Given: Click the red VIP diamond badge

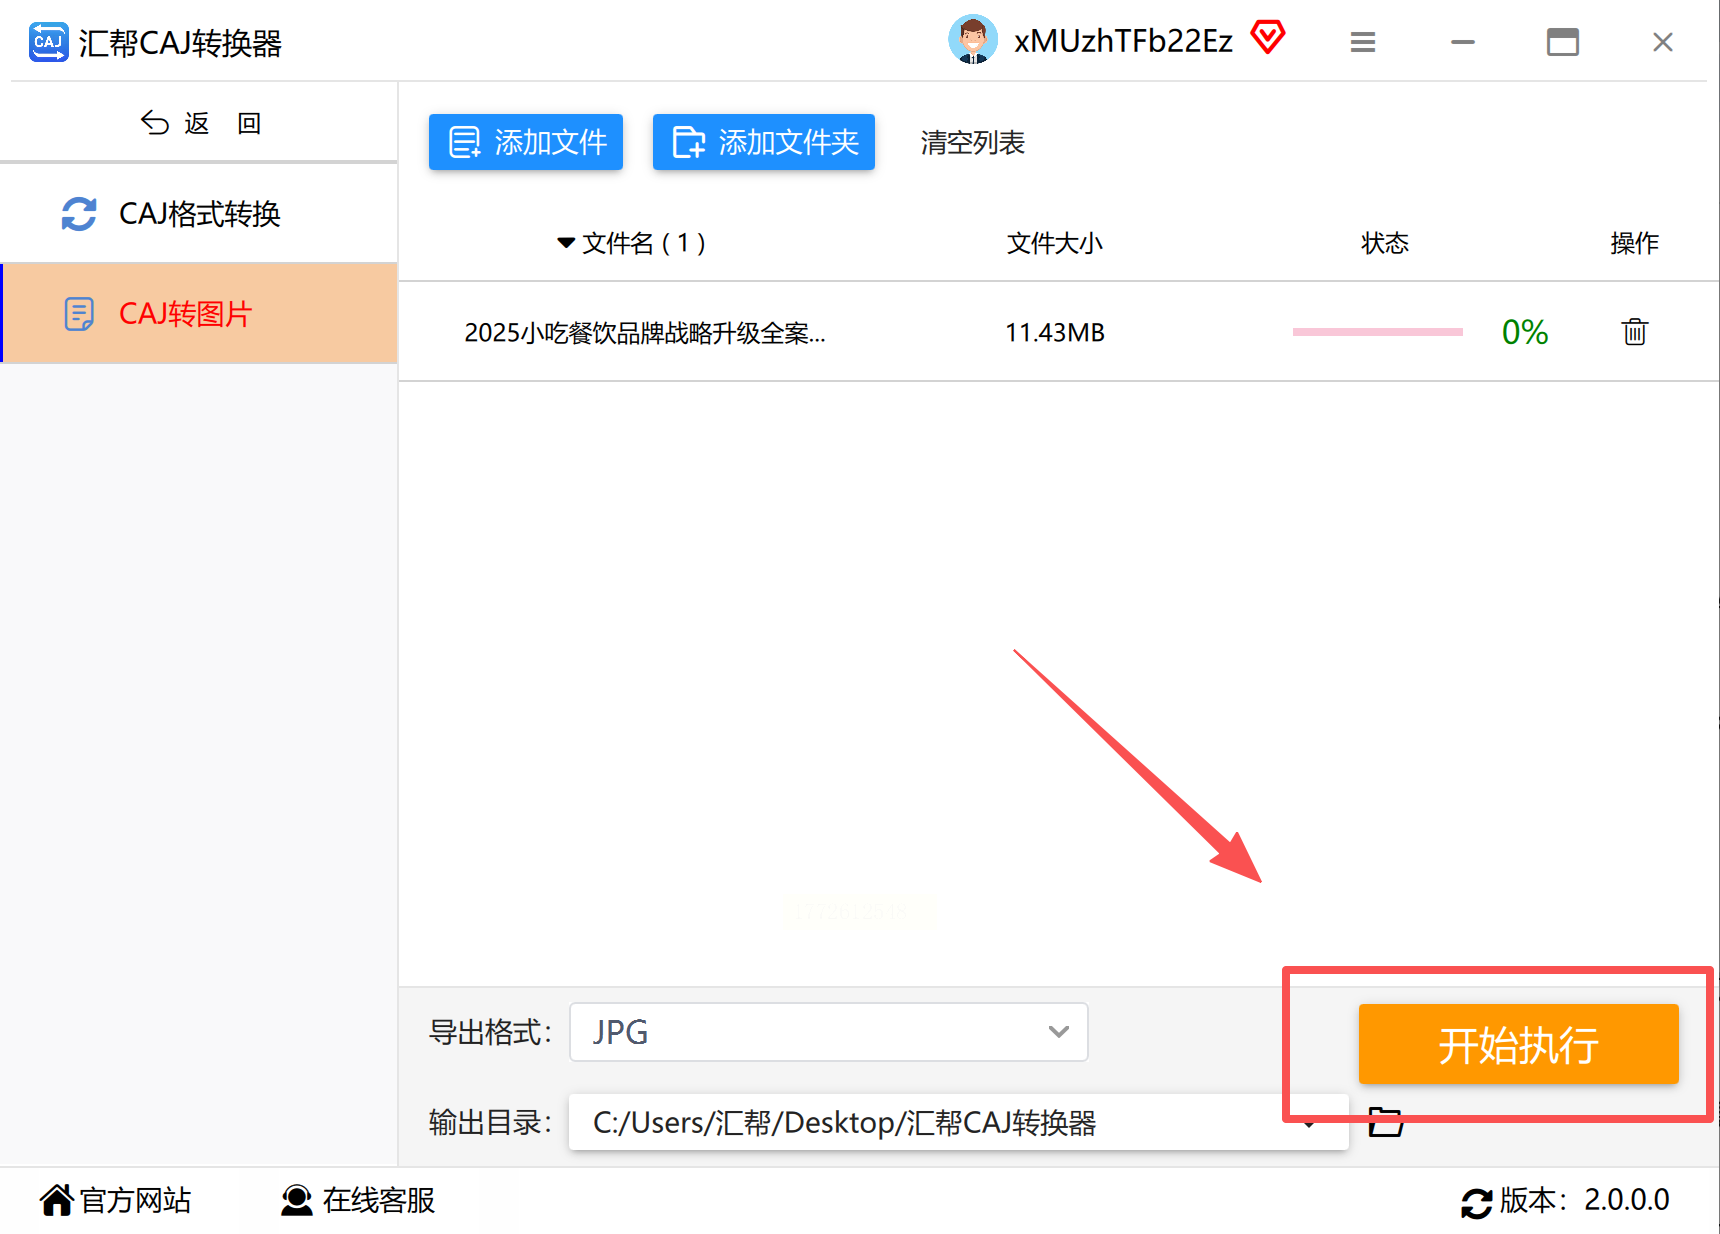Looking at the screenshot, I should 1267,38.
